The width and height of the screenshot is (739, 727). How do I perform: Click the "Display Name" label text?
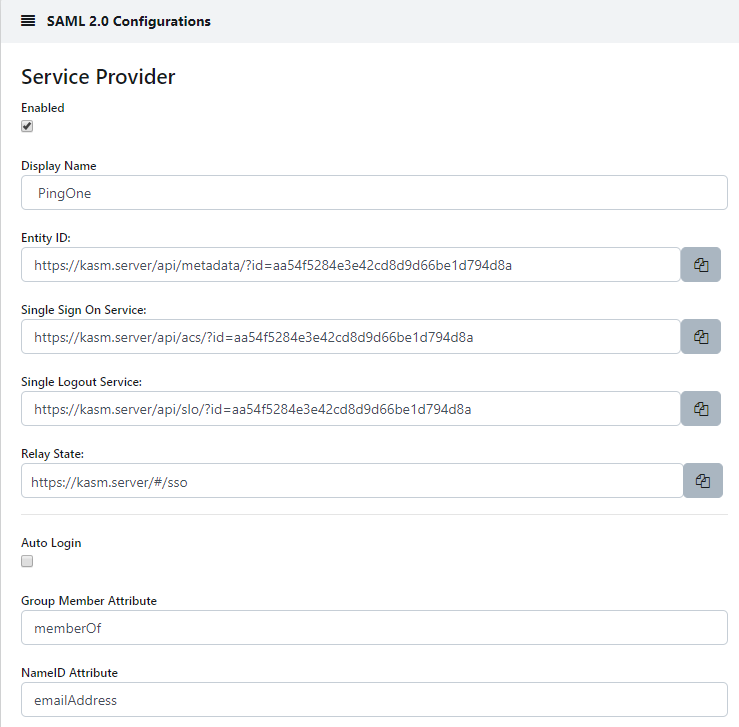(59, 166)
